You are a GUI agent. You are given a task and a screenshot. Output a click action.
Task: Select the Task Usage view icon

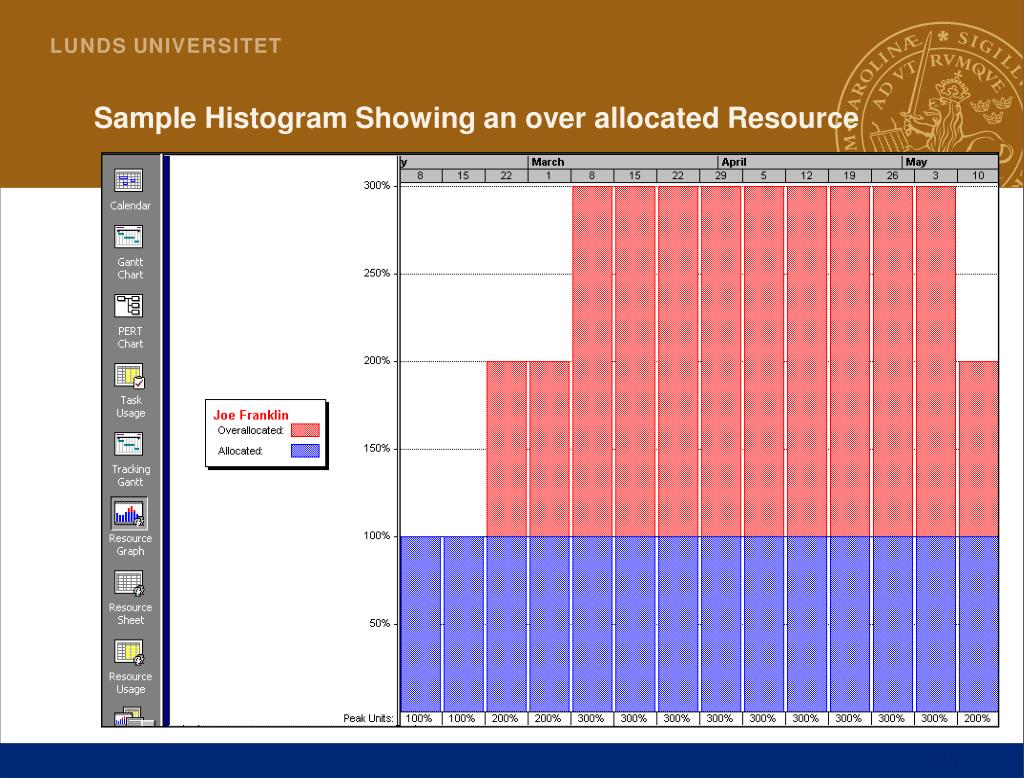tap(129, 375)
